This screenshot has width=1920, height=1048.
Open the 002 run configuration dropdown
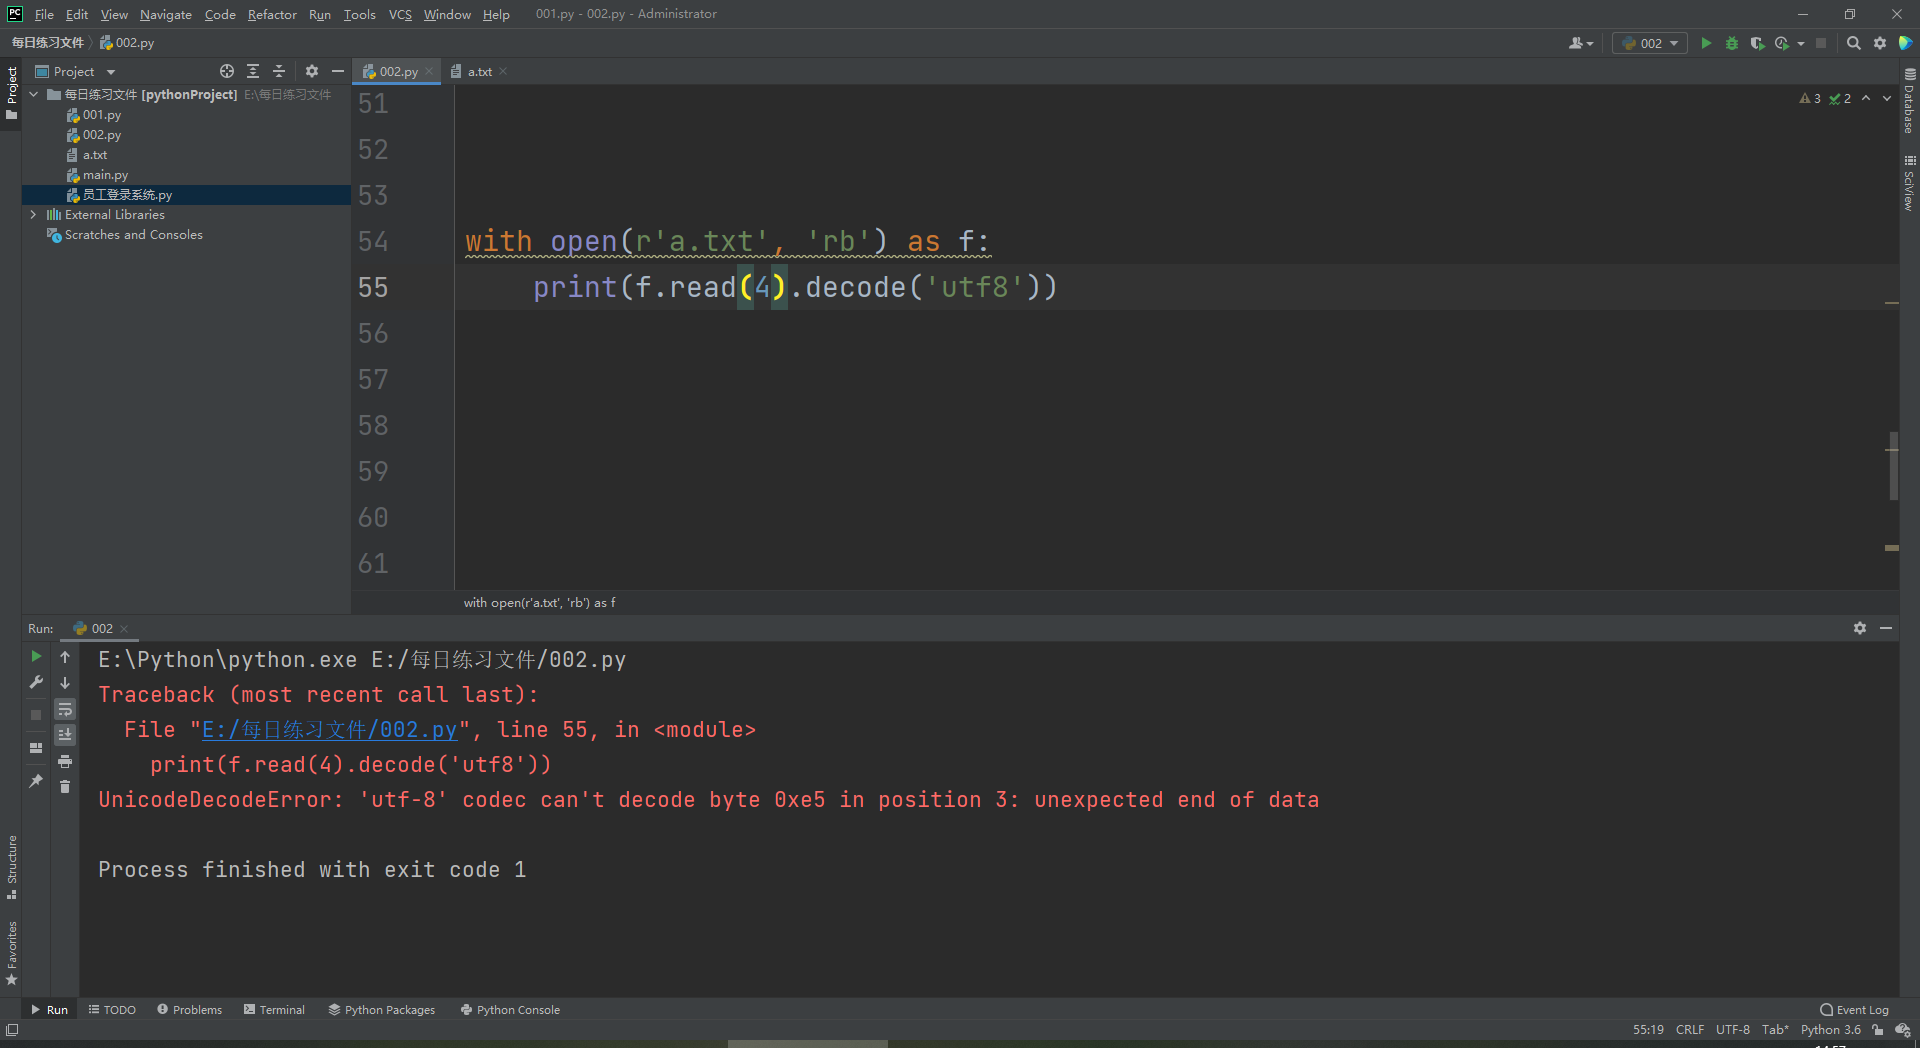[x=1650, y=43]
